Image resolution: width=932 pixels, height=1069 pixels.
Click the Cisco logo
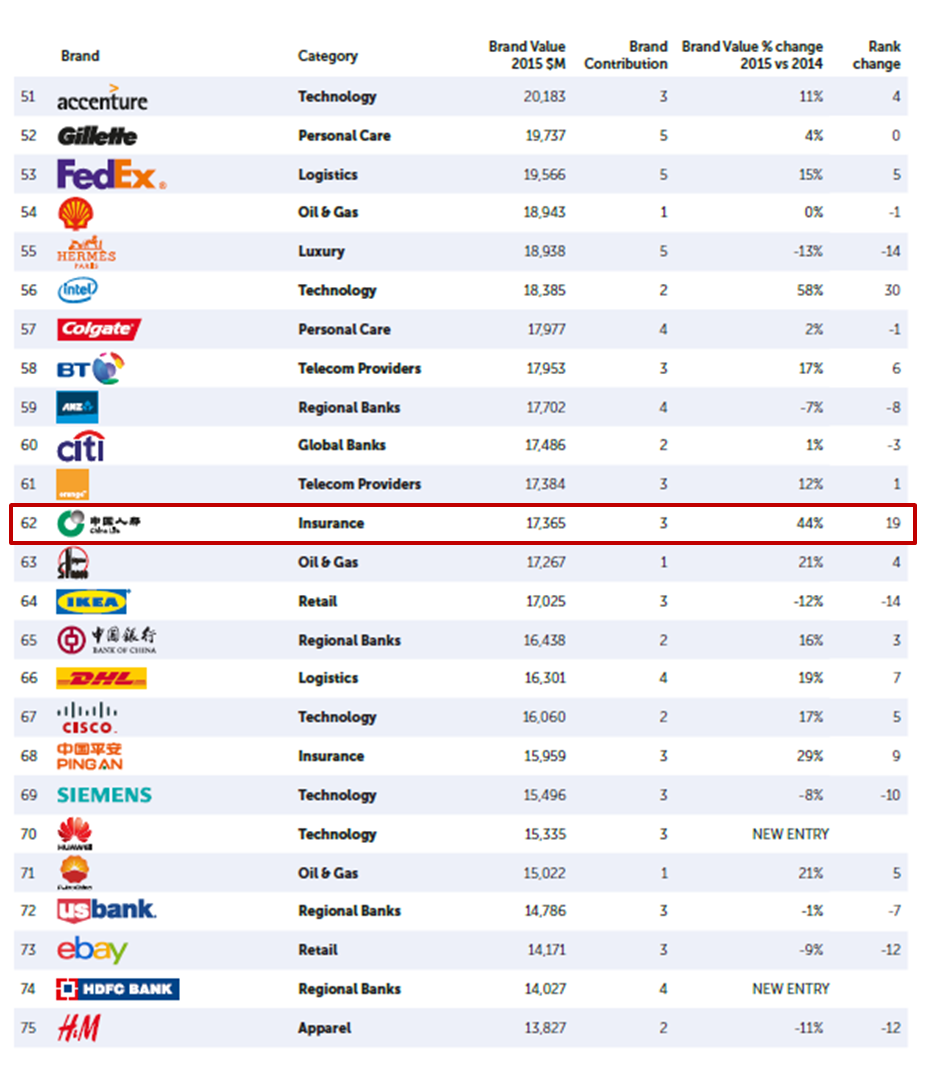tap(87, 719)
